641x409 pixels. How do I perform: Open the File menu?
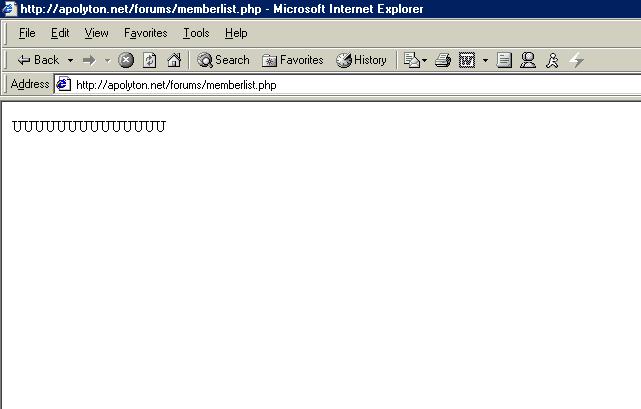(x=27, y=33)
